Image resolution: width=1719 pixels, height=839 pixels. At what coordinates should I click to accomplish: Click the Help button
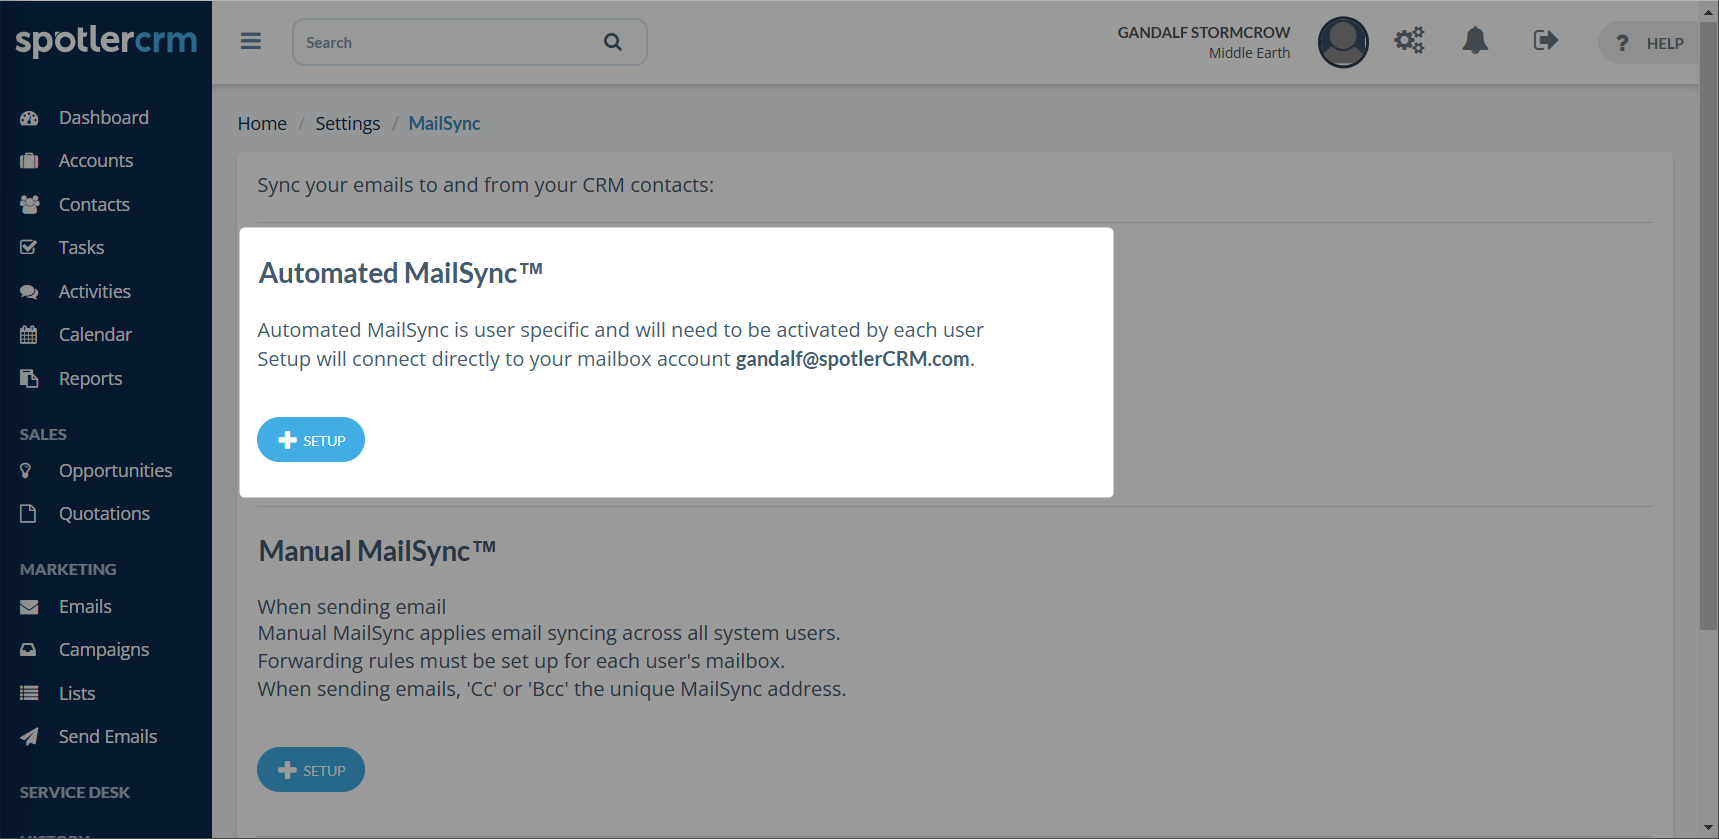point(1650,43)
